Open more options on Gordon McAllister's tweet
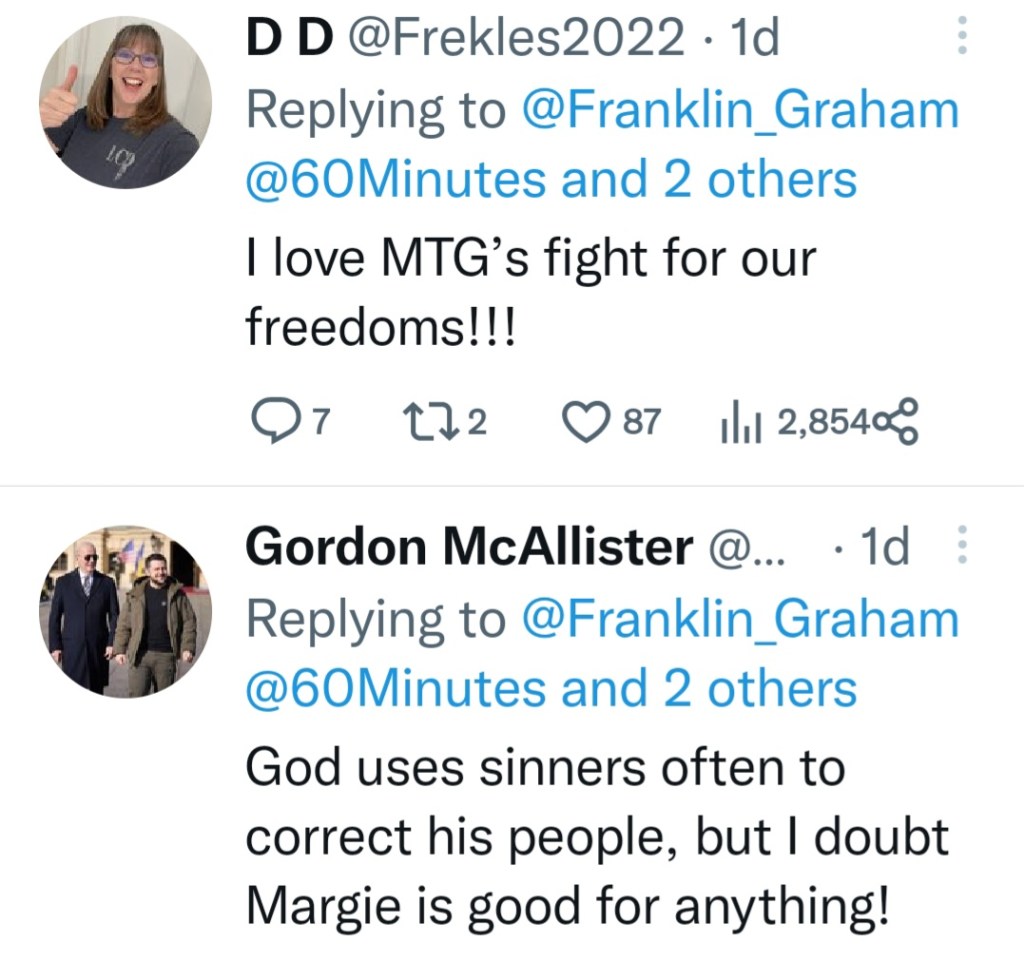Viewport: 1024px width, 961px height. (x=962, y=546)
